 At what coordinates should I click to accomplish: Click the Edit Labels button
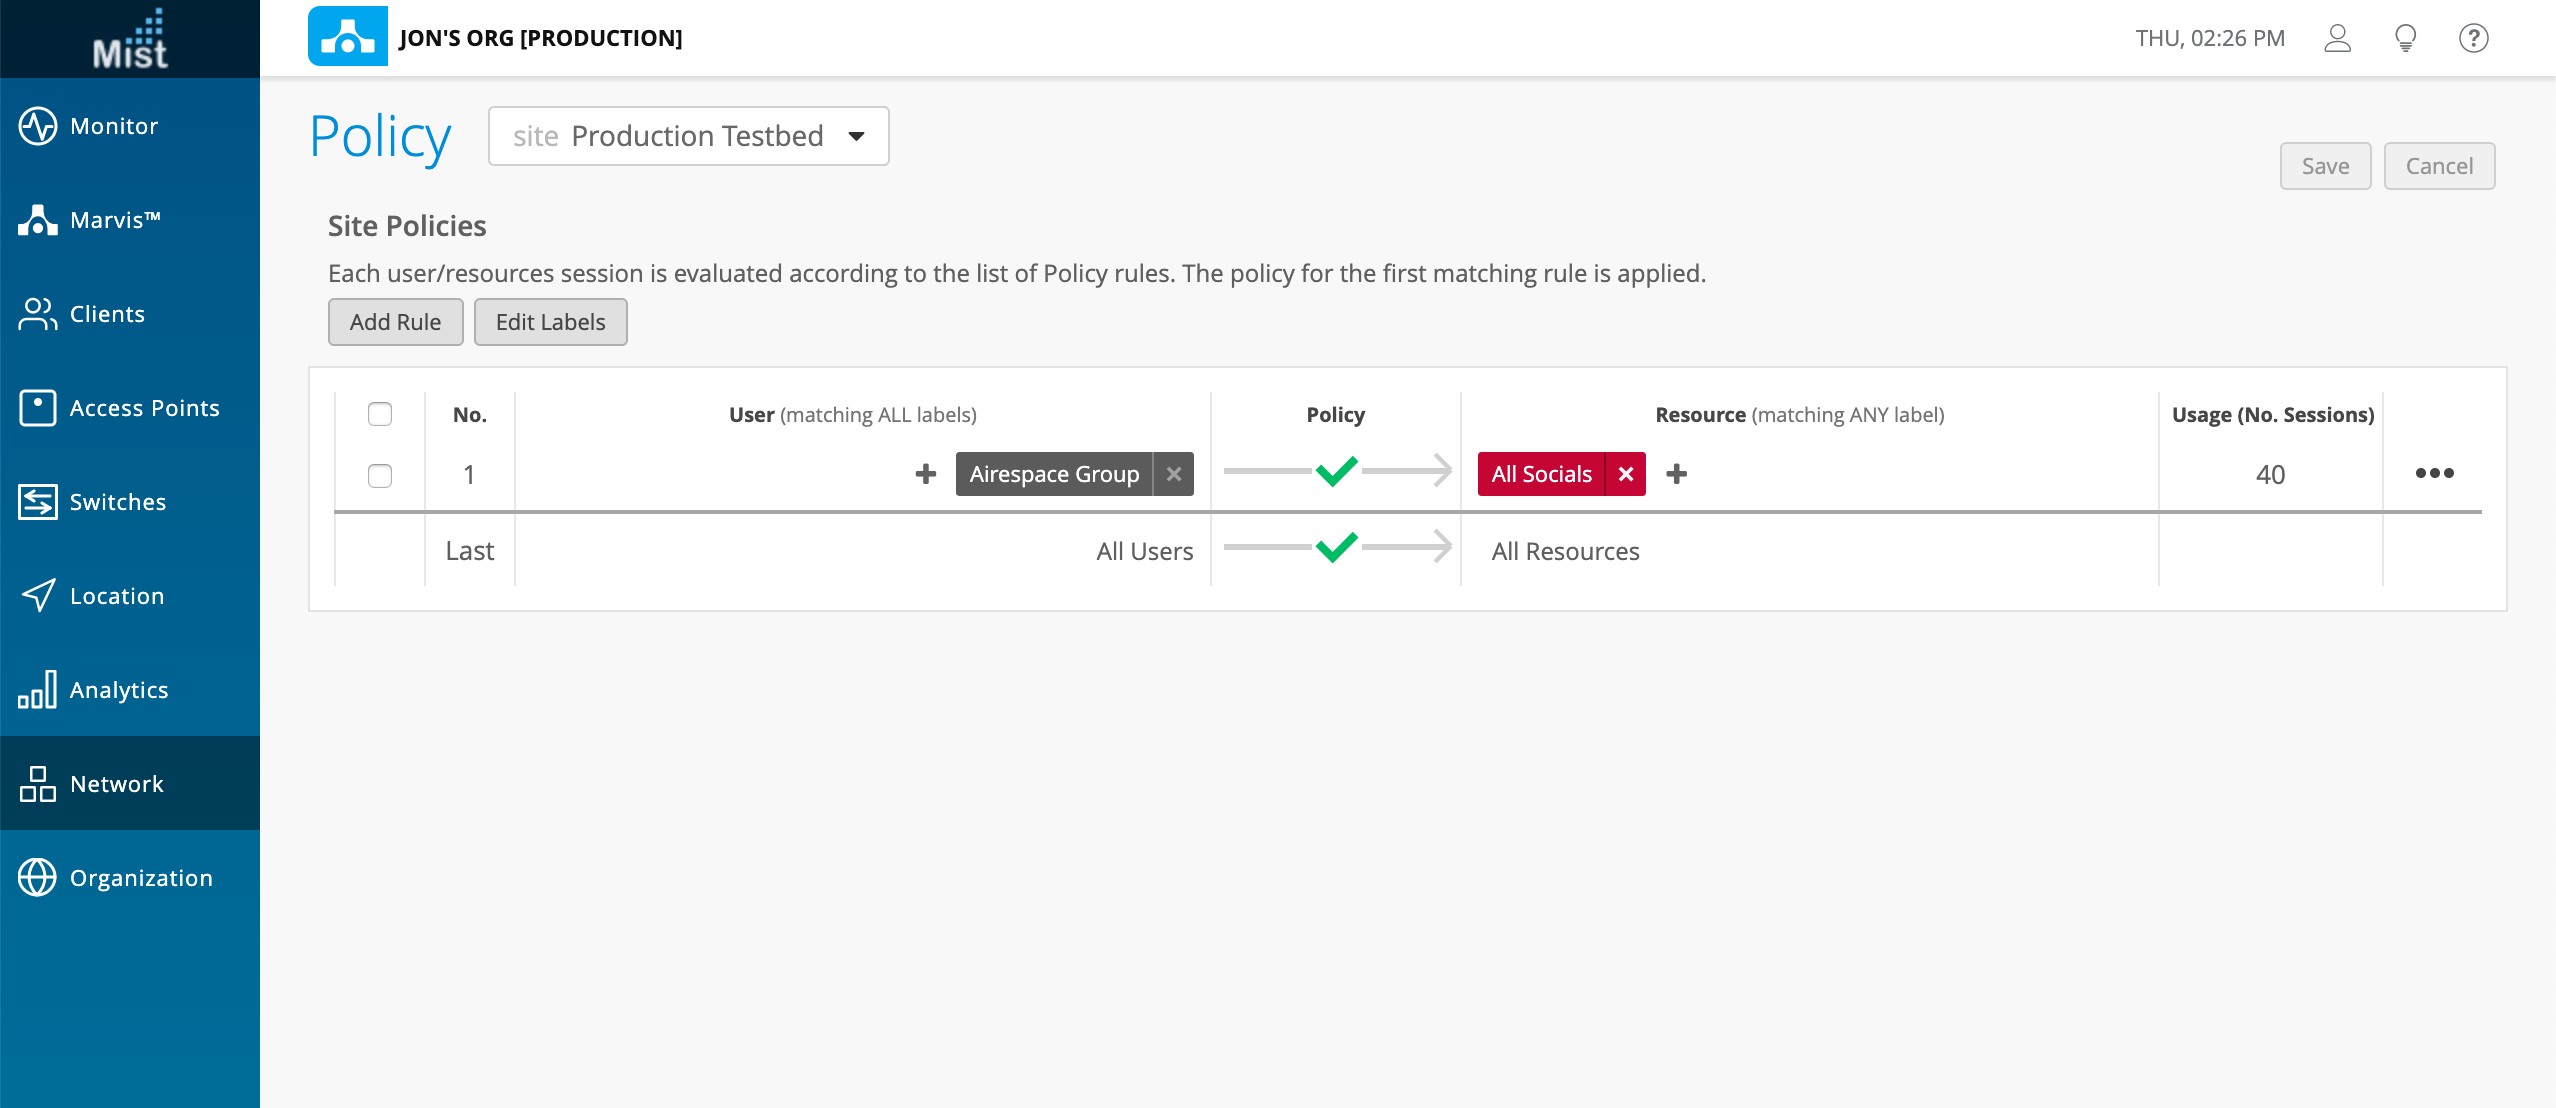click(x=550, y=322)
